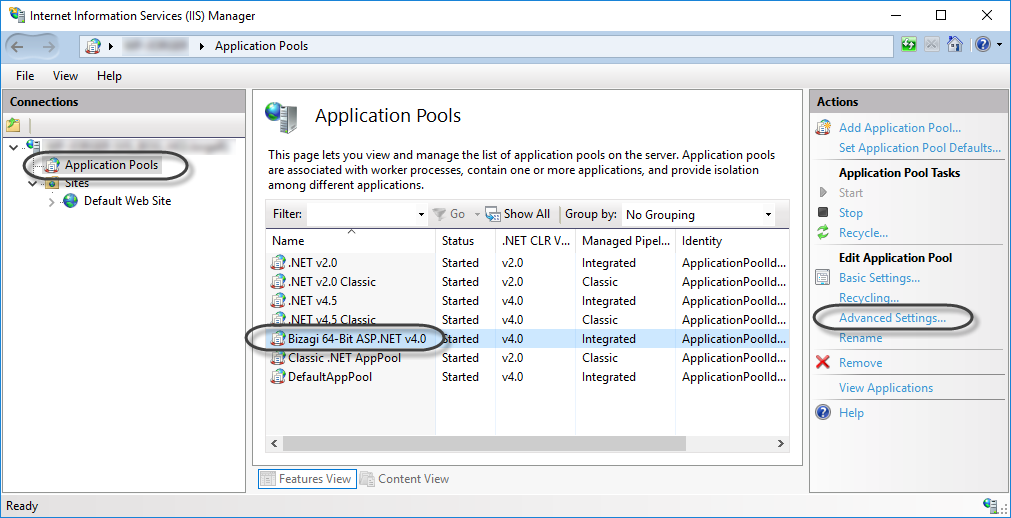
Task: Select Default Web Site in tree
Action: 128,201
